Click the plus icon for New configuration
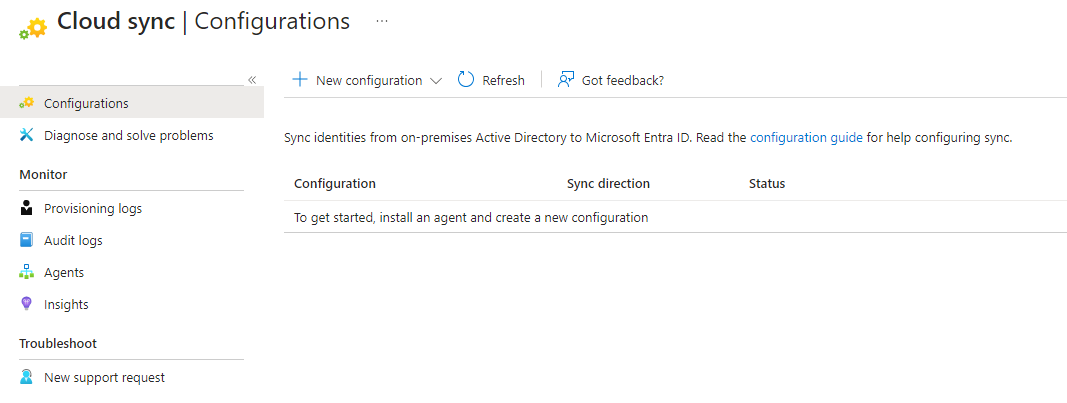This screenshot has width=1067, height=403. coord(299,80)
